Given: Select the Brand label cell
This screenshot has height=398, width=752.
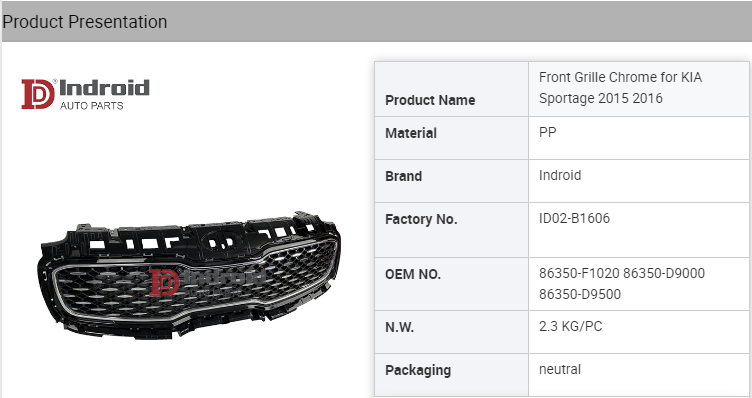Looking at the screenshot, I should (x=451, y=181).
